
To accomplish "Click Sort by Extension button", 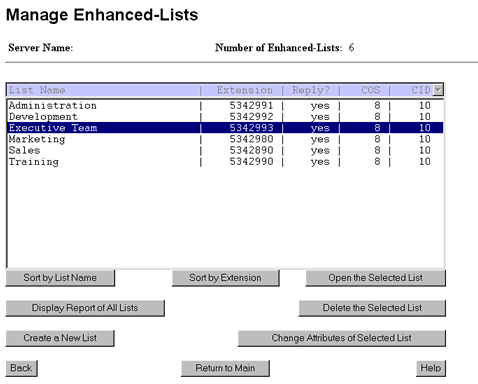I will pos(226,278).
